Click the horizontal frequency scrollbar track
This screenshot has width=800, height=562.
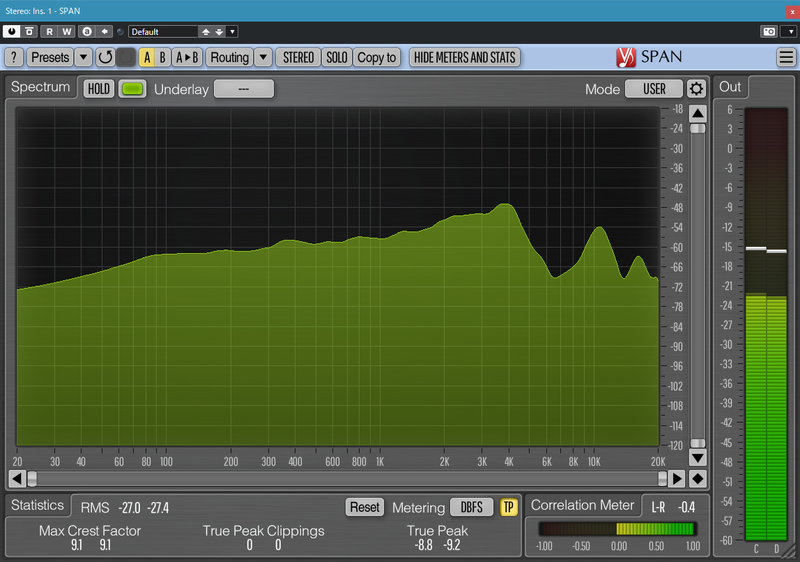tap(347, 478)
